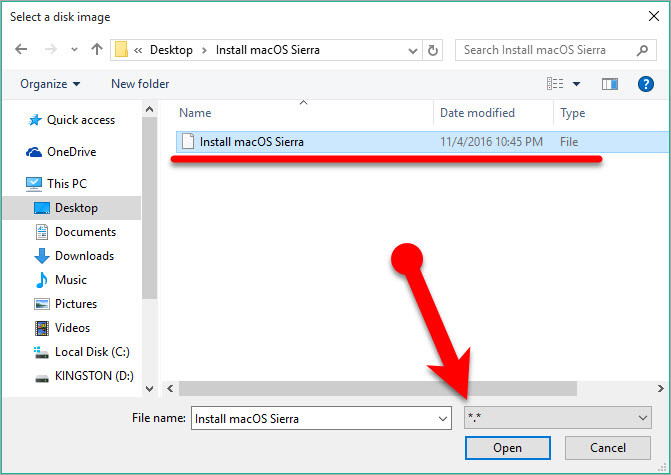Open the *.* file type filter
Image resolution: width=671 pixels, height=475 pixels.
click(x=558, y=418)
